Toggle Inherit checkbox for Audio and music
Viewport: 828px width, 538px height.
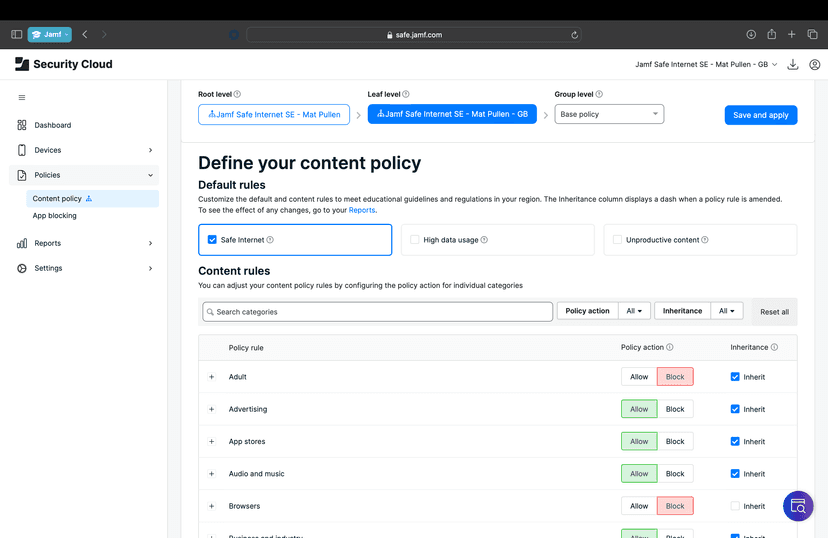pyautogui.click(x=735, y=474)
